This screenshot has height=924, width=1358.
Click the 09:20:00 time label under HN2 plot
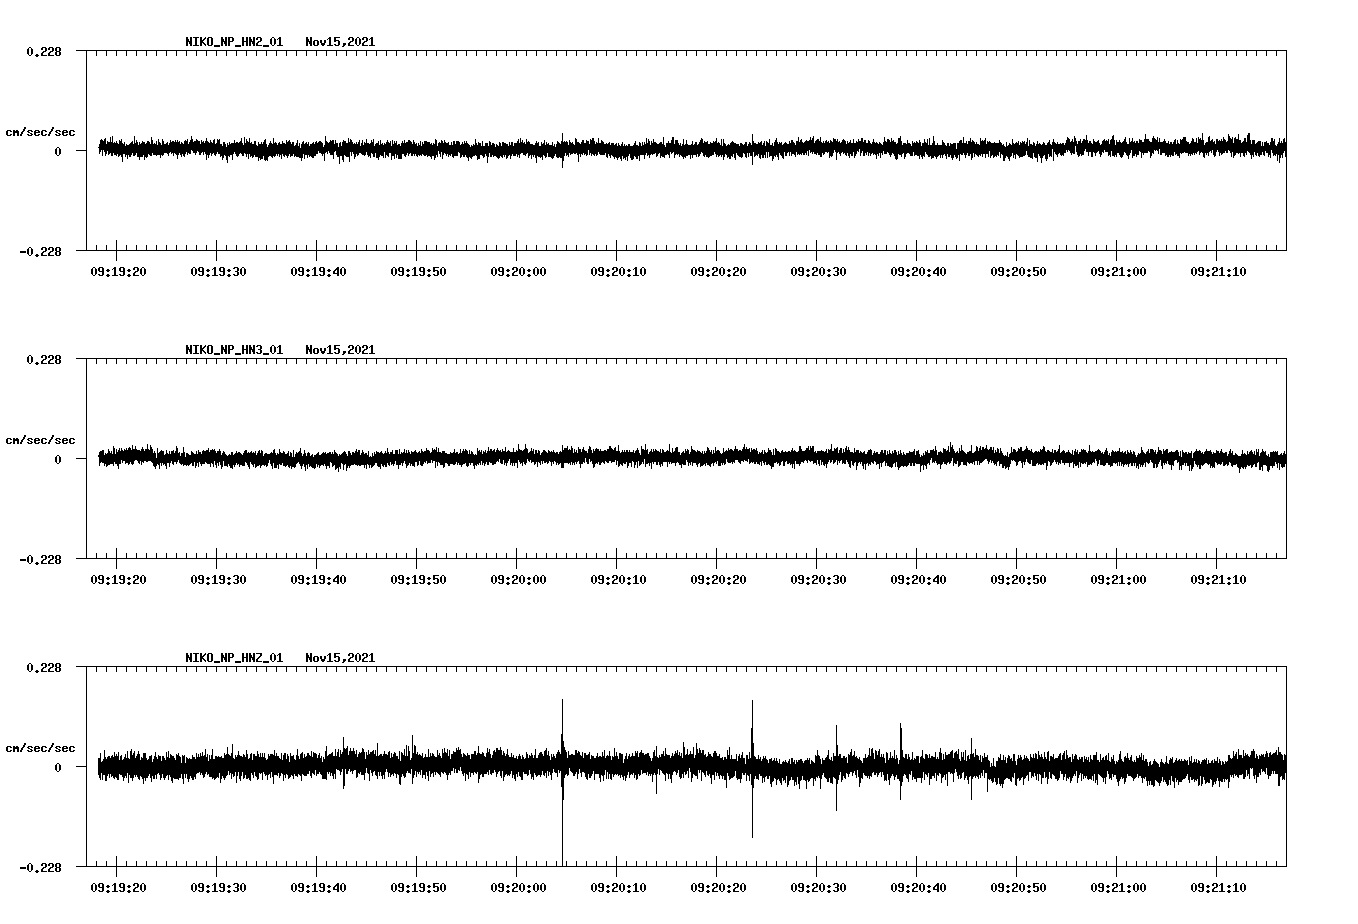click(x=518, y=271)
